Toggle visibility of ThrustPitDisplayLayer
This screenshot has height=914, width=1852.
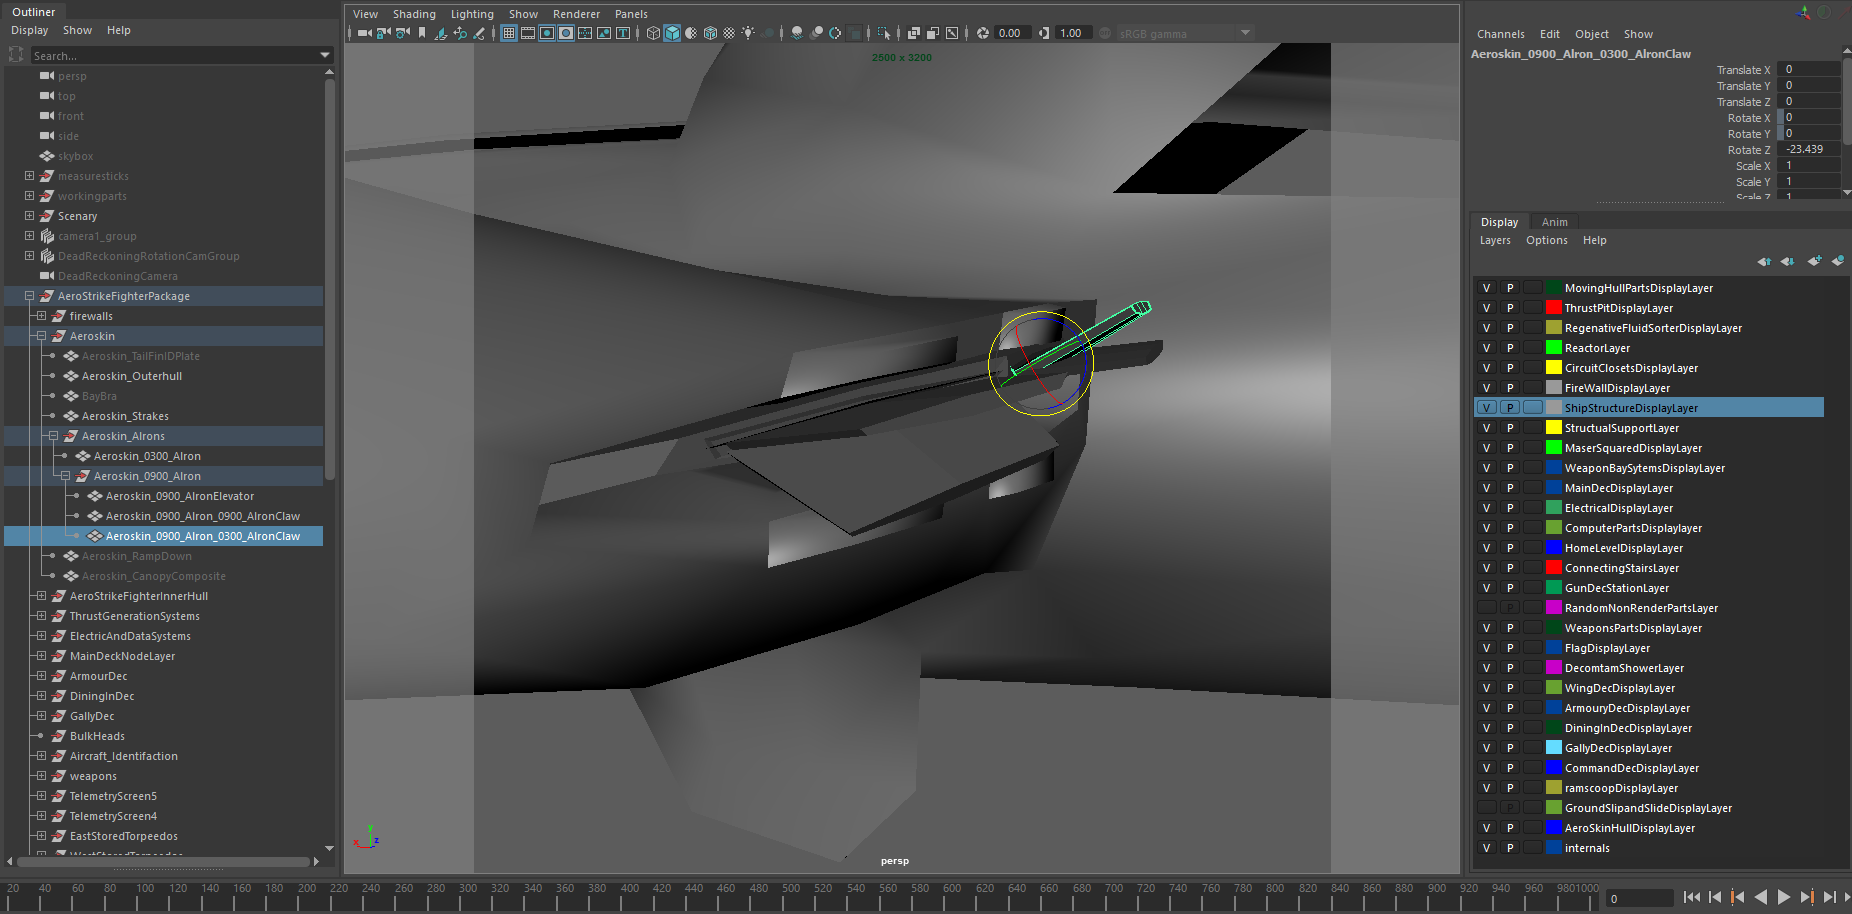(1486, 308)
